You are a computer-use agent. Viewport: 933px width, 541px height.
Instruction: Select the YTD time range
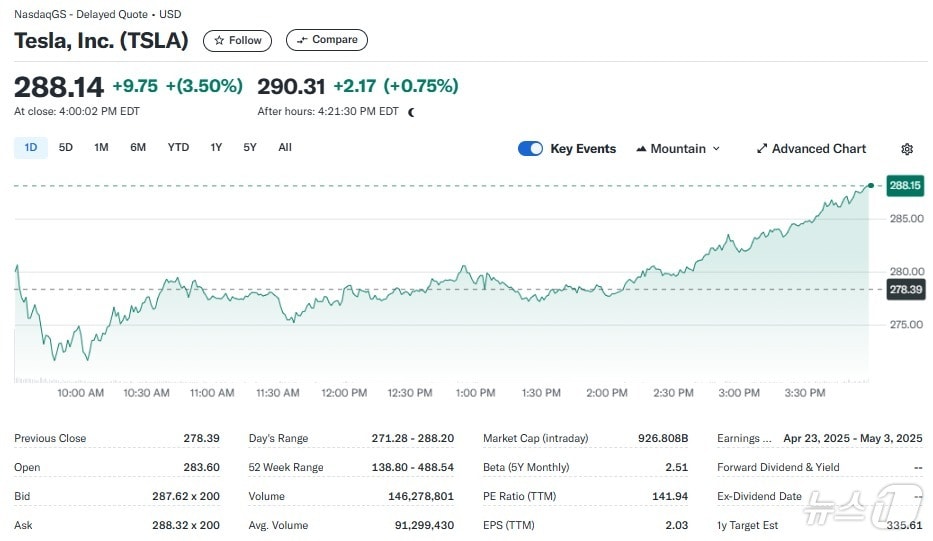[178, 148]
